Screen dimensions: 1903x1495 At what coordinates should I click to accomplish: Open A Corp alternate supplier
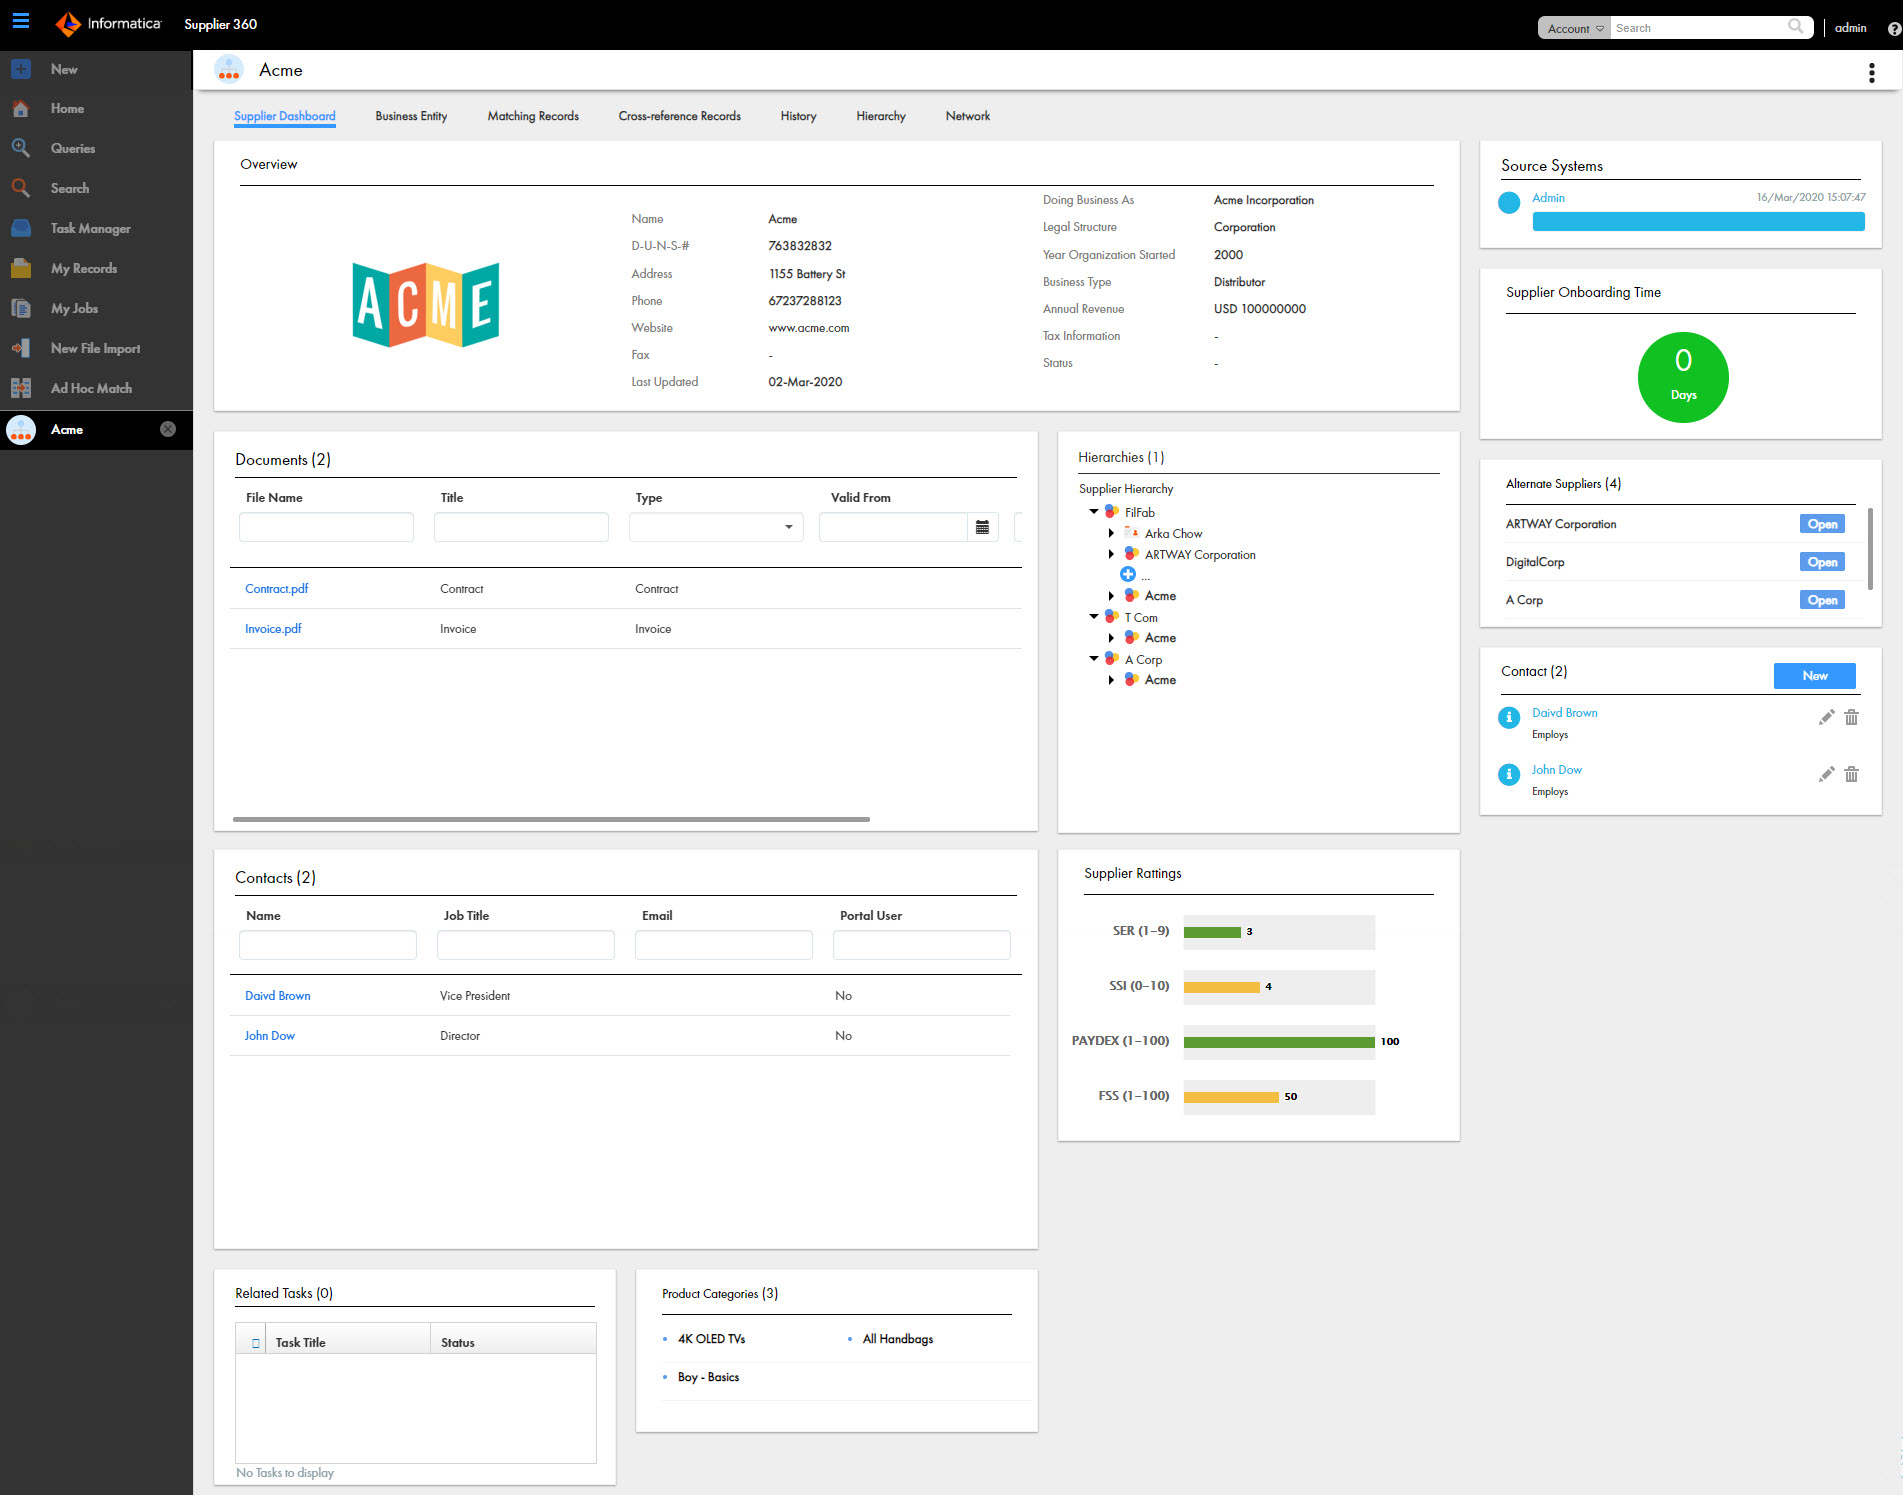[x=1822, y=600]
